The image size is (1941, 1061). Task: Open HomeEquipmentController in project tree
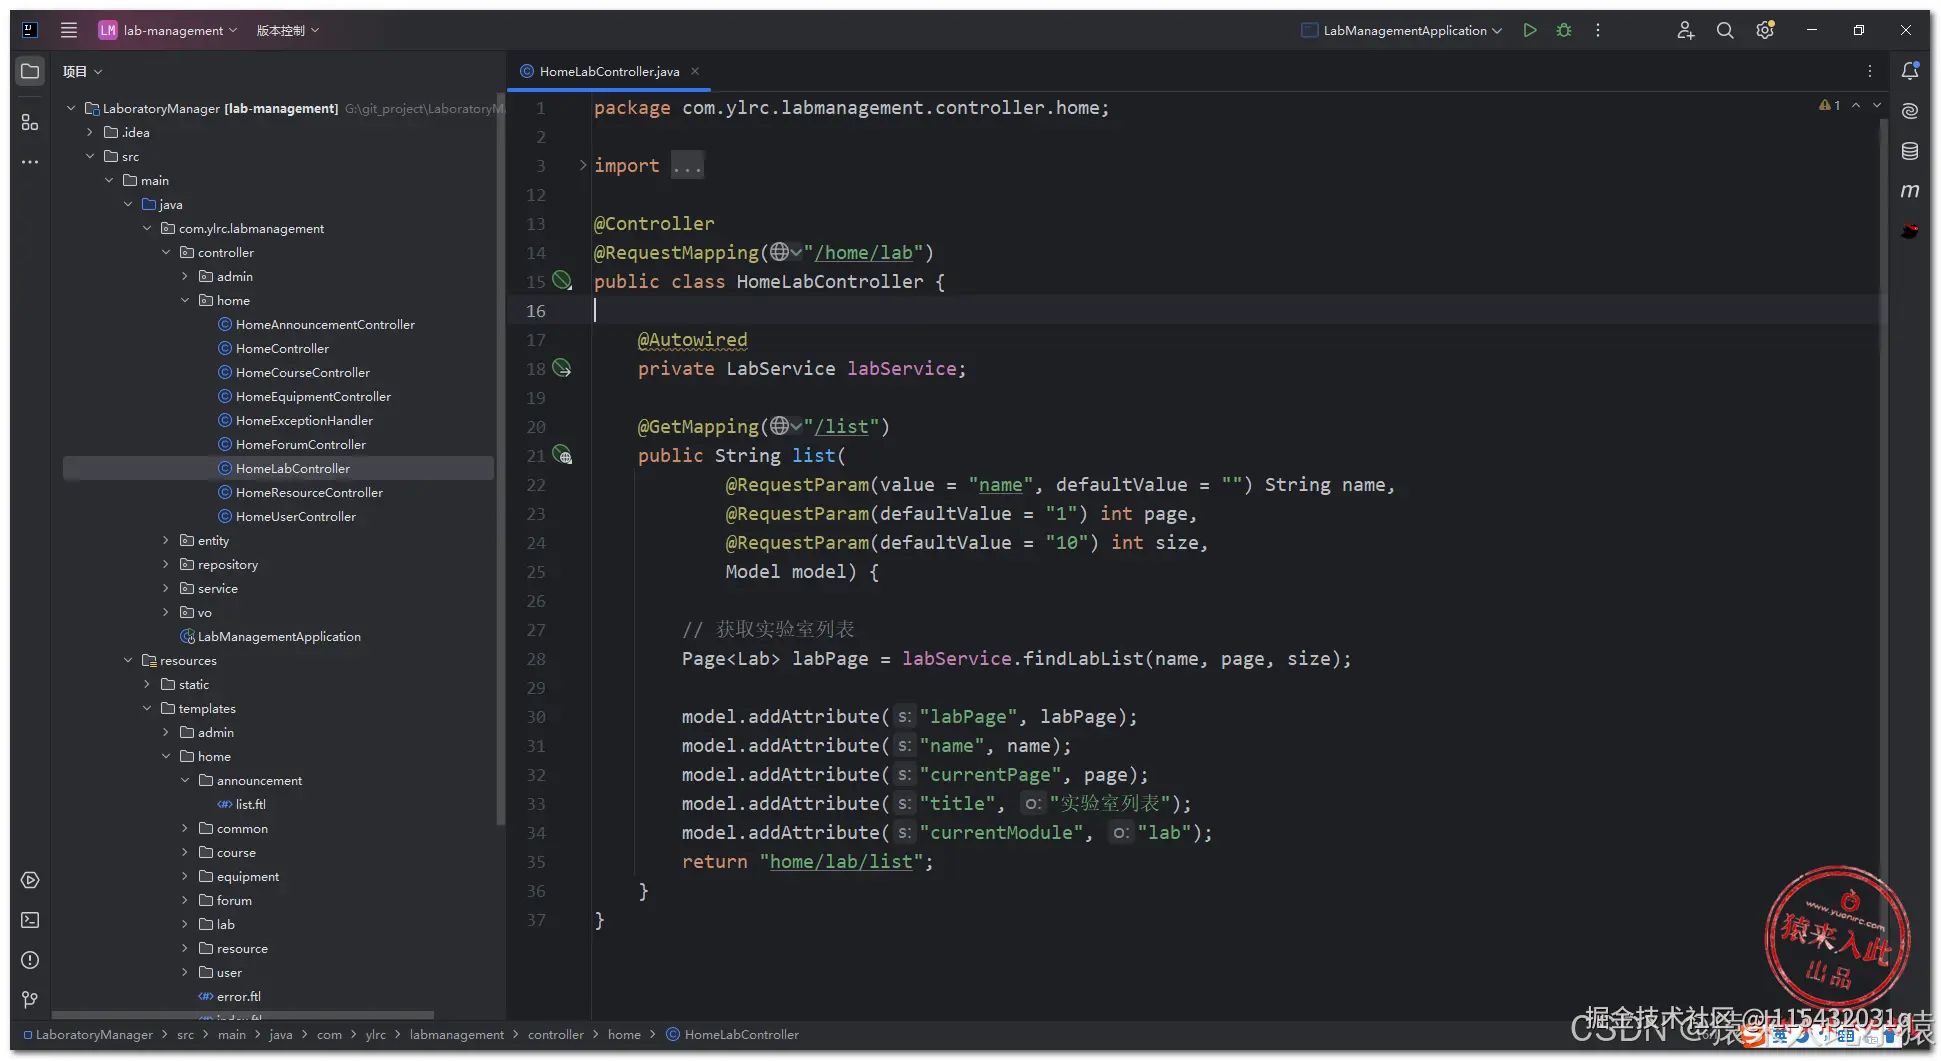pos(313,396)
